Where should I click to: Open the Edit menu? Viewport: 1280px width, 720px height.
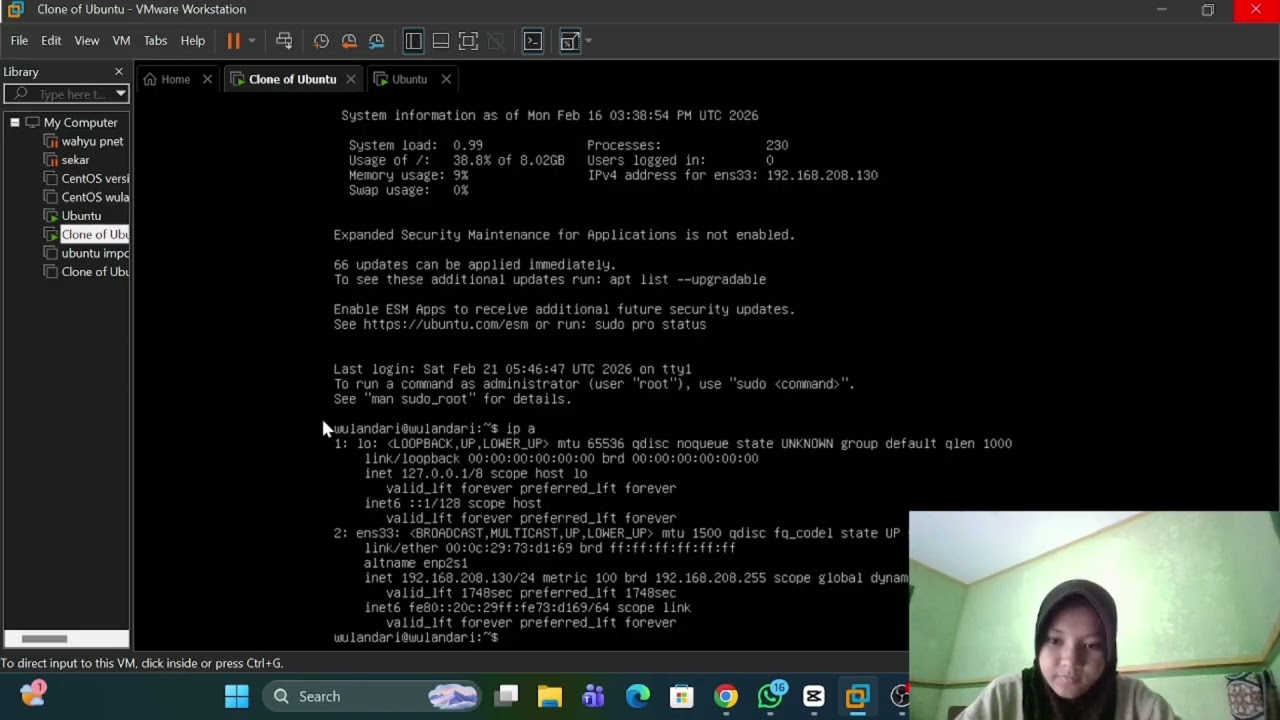tap(51, 41)
